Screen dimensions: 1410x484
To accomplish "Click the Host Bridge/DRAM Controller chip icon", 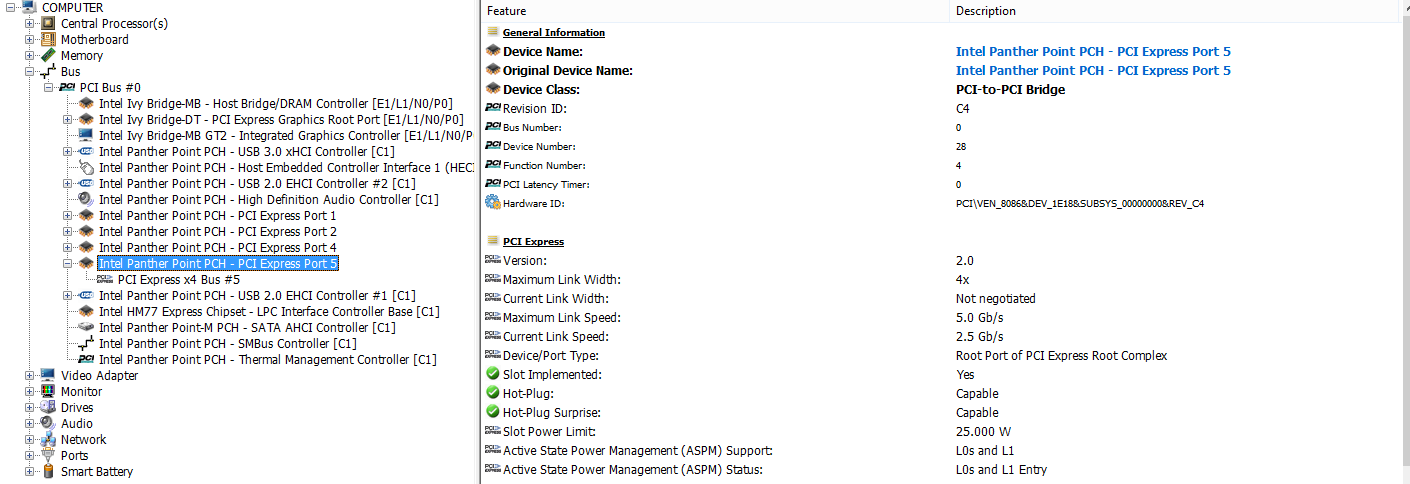I will [87, 103].
